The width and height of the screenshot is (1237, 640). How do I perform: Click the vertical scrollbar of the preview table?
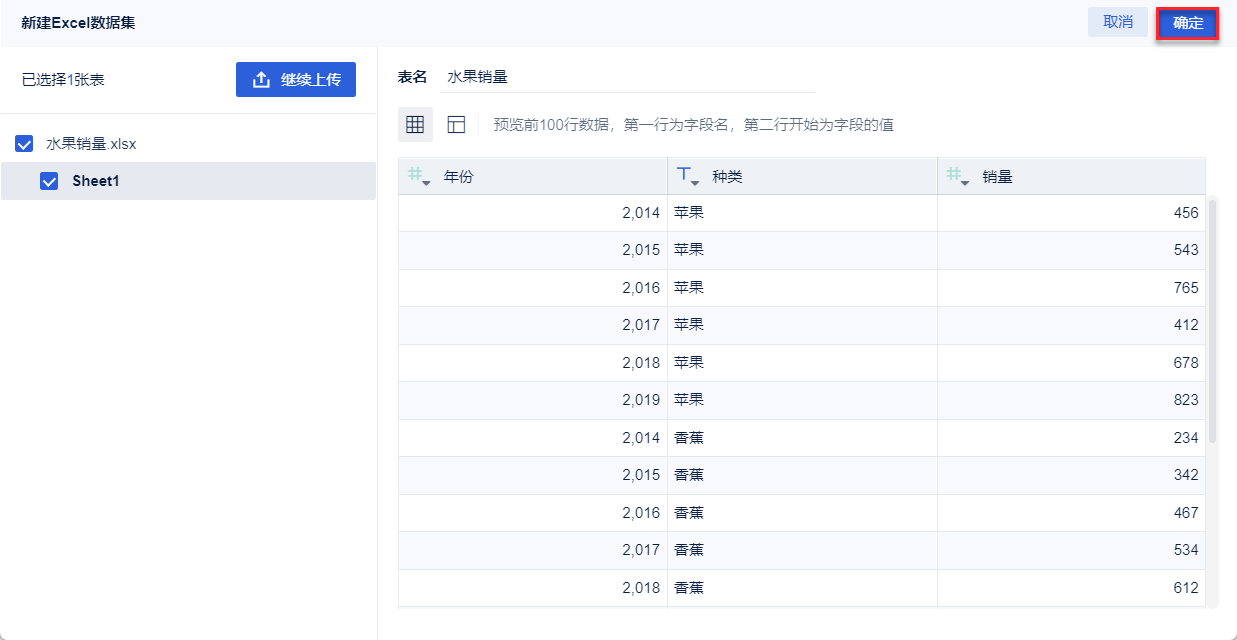point(1213,320)
